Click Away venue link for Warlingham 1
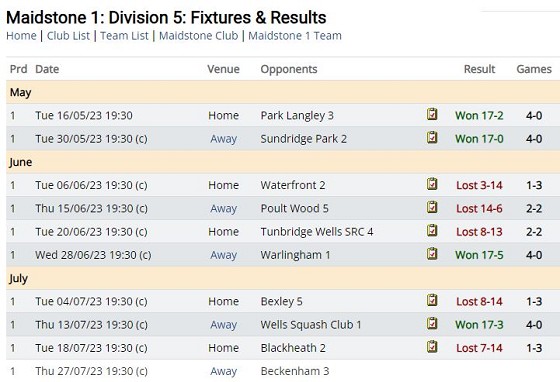The height and width of the screenshot is (382, 560). pos(224,255)
